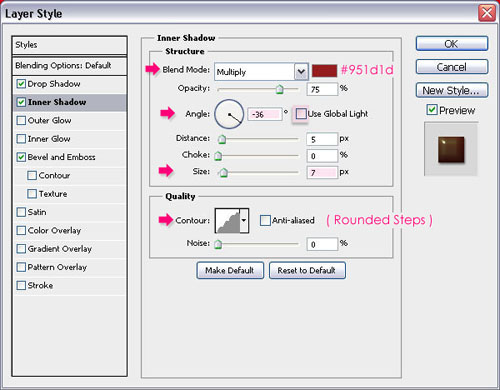Open the Outer Glow settings label

click(50, 120)
